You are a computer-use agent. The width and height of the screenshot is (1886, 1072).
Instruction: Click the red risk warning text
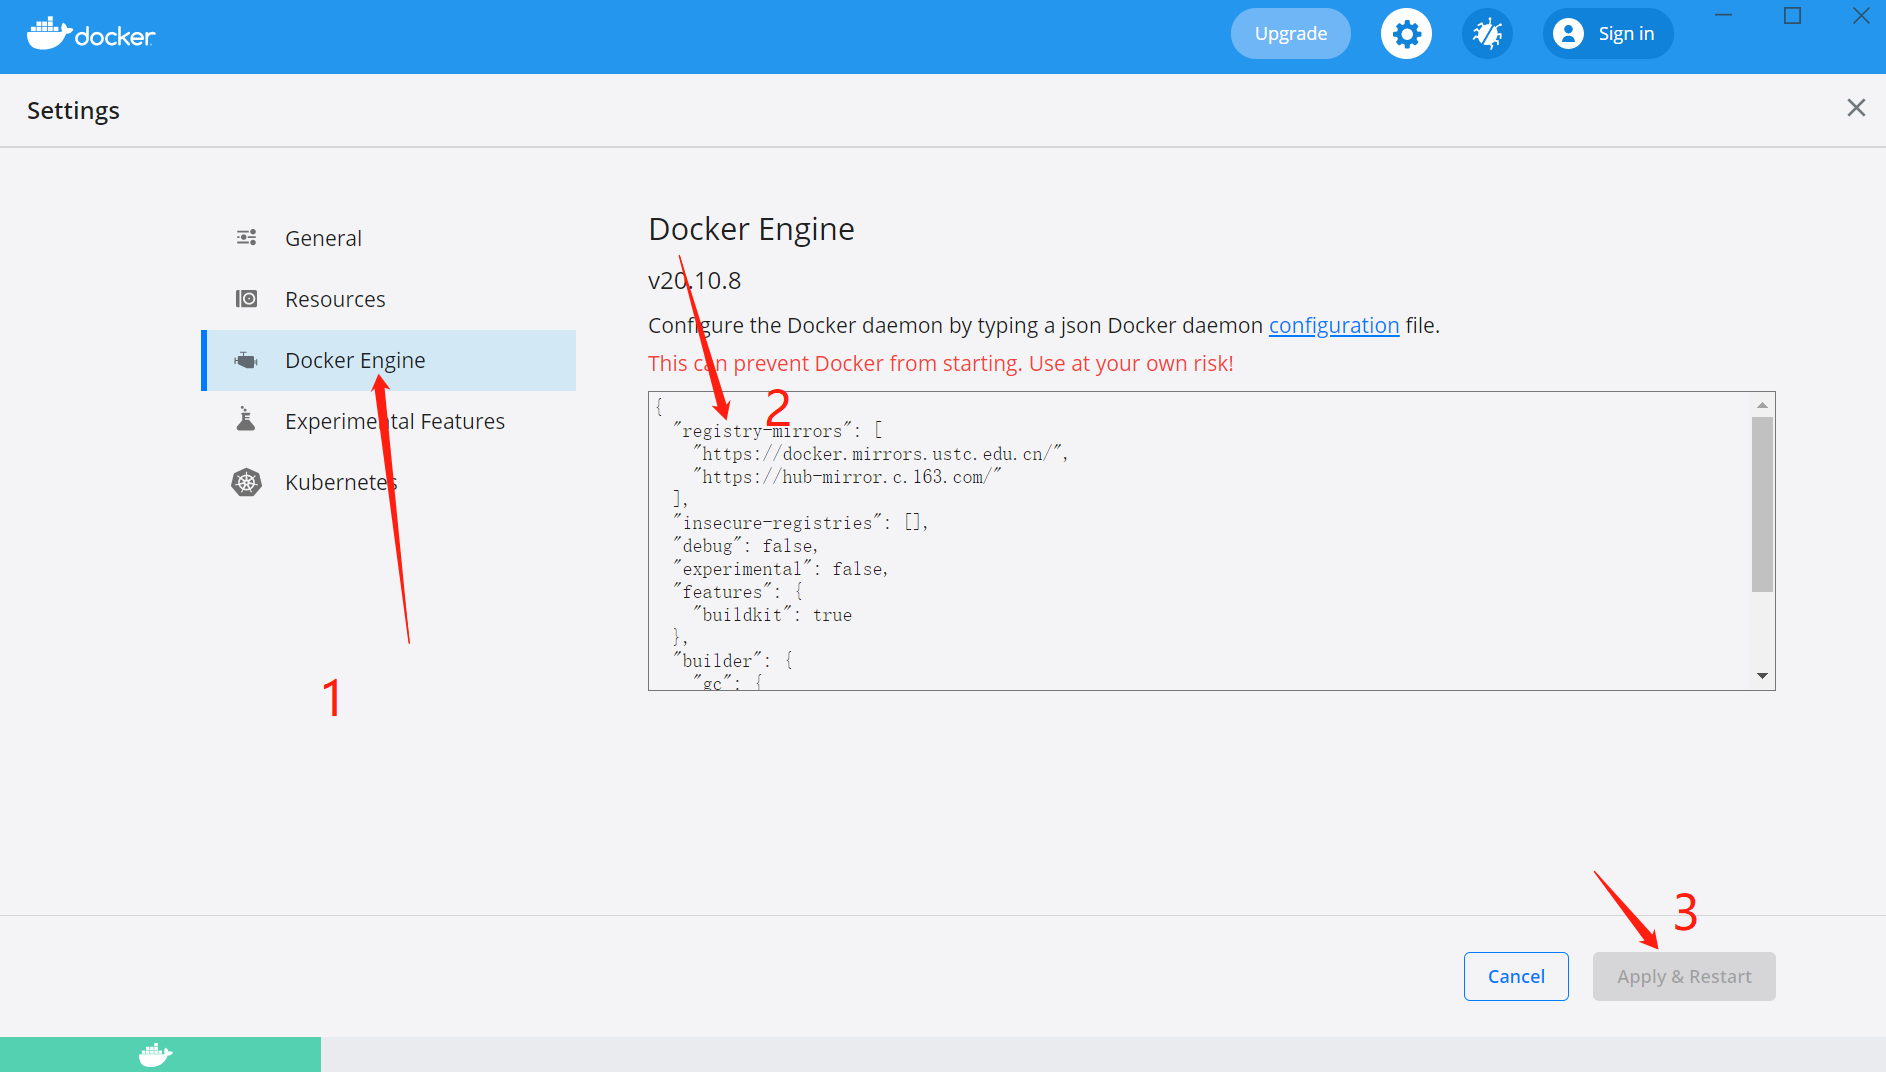940,363
